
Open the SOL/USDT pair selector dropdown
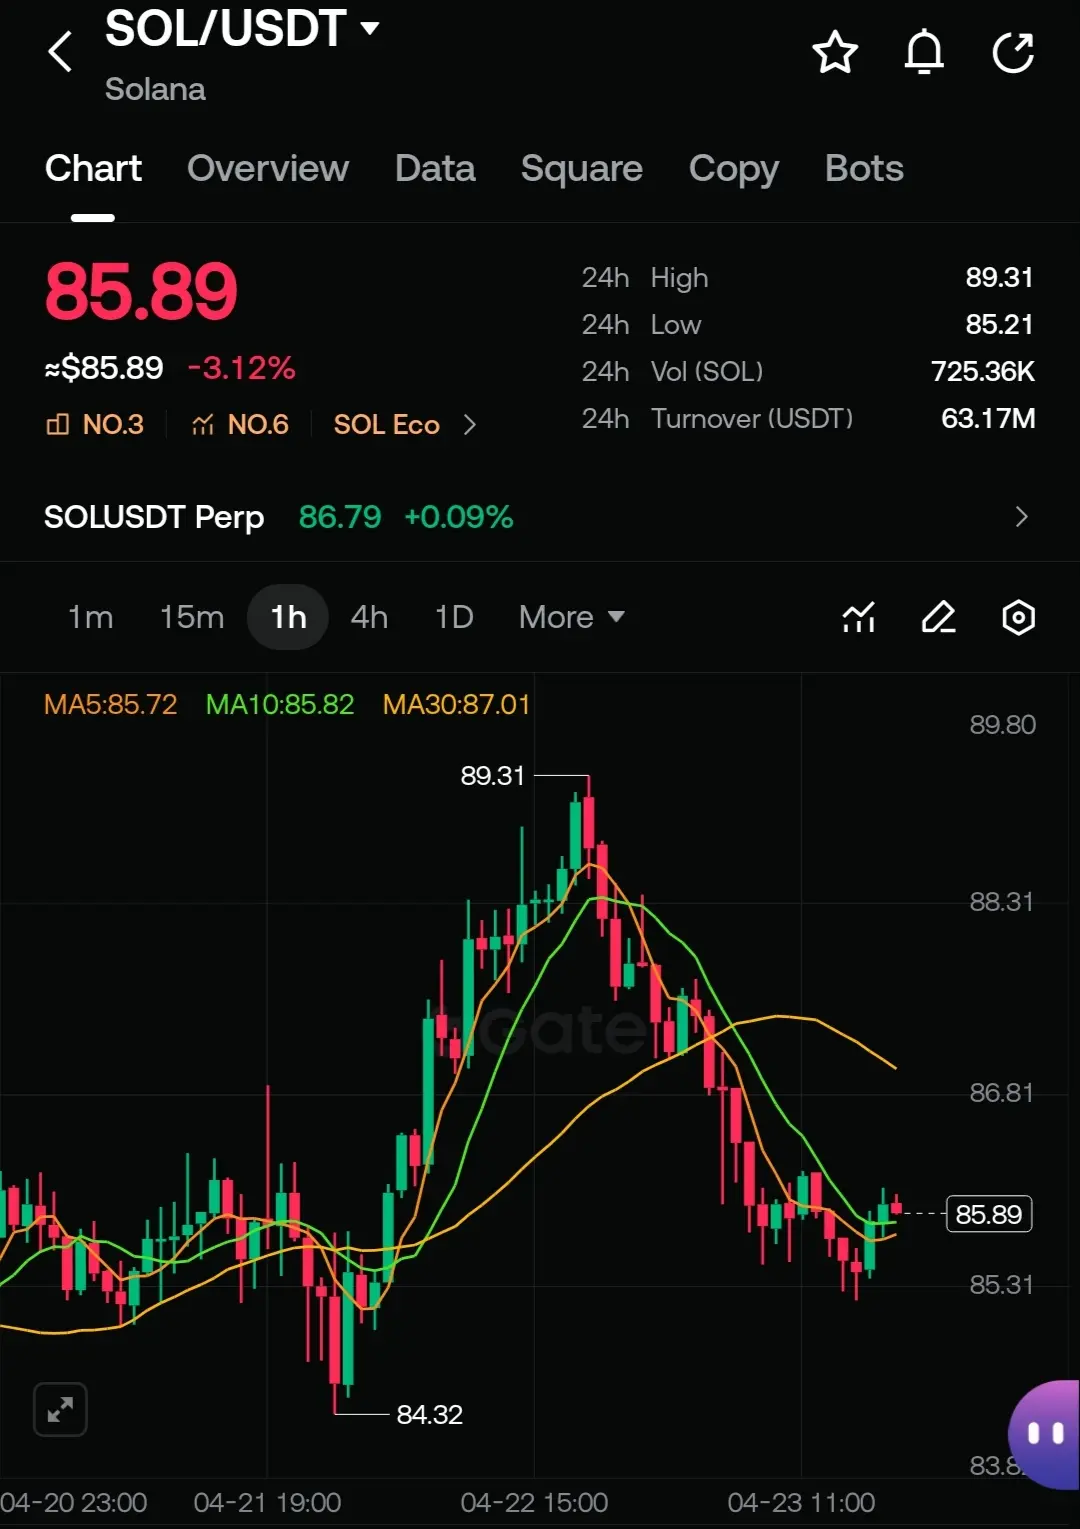[x=242, y=29]
